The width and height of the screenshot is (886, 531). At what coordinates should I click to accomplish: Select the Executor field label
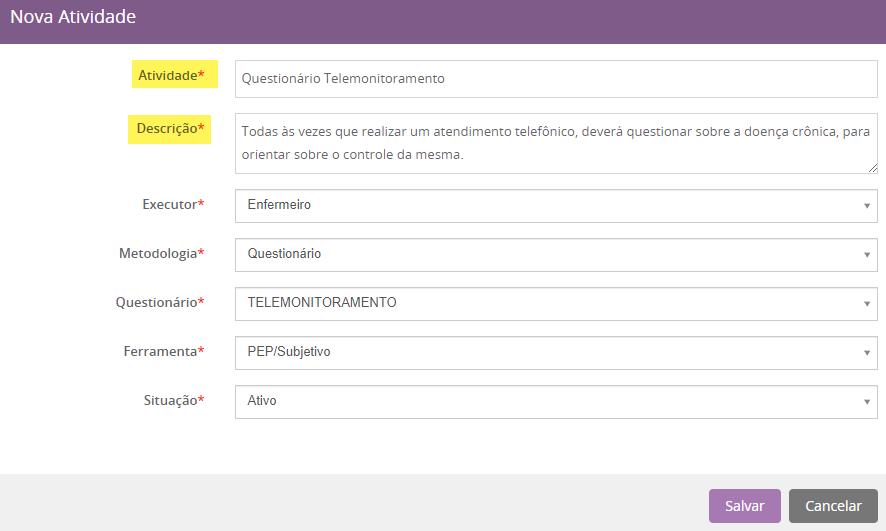[172, 205]
